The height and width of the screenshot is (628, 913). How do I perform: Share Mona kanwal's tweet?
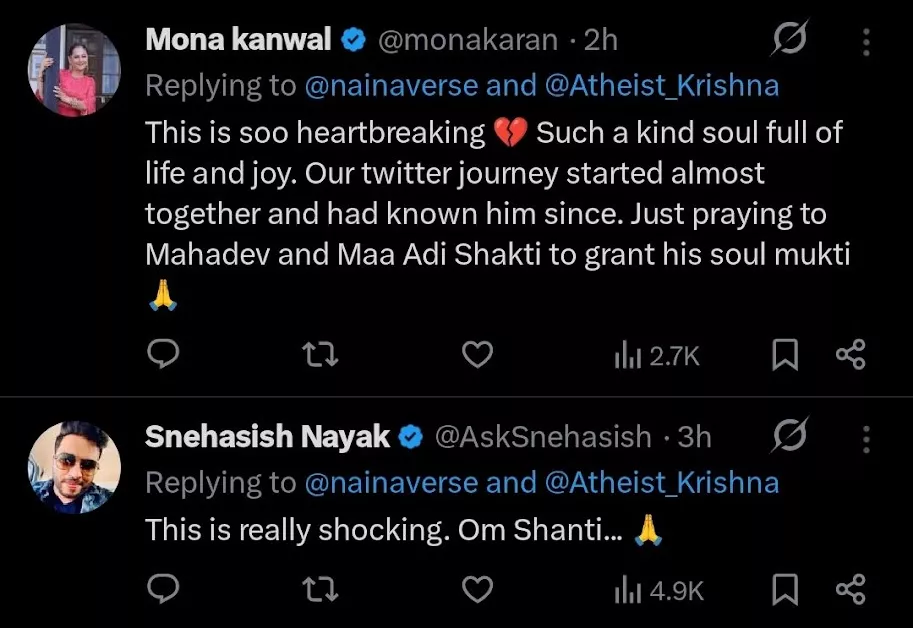[850, 355]
